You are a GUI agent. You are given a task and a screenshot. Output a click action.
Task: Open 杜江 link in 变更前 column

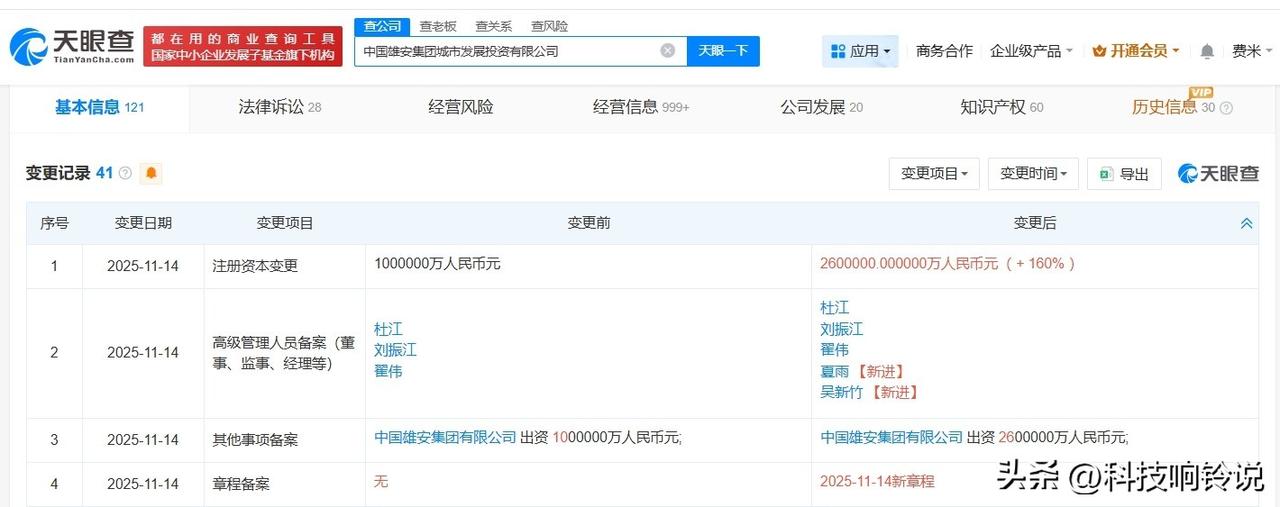pos(388,329)
